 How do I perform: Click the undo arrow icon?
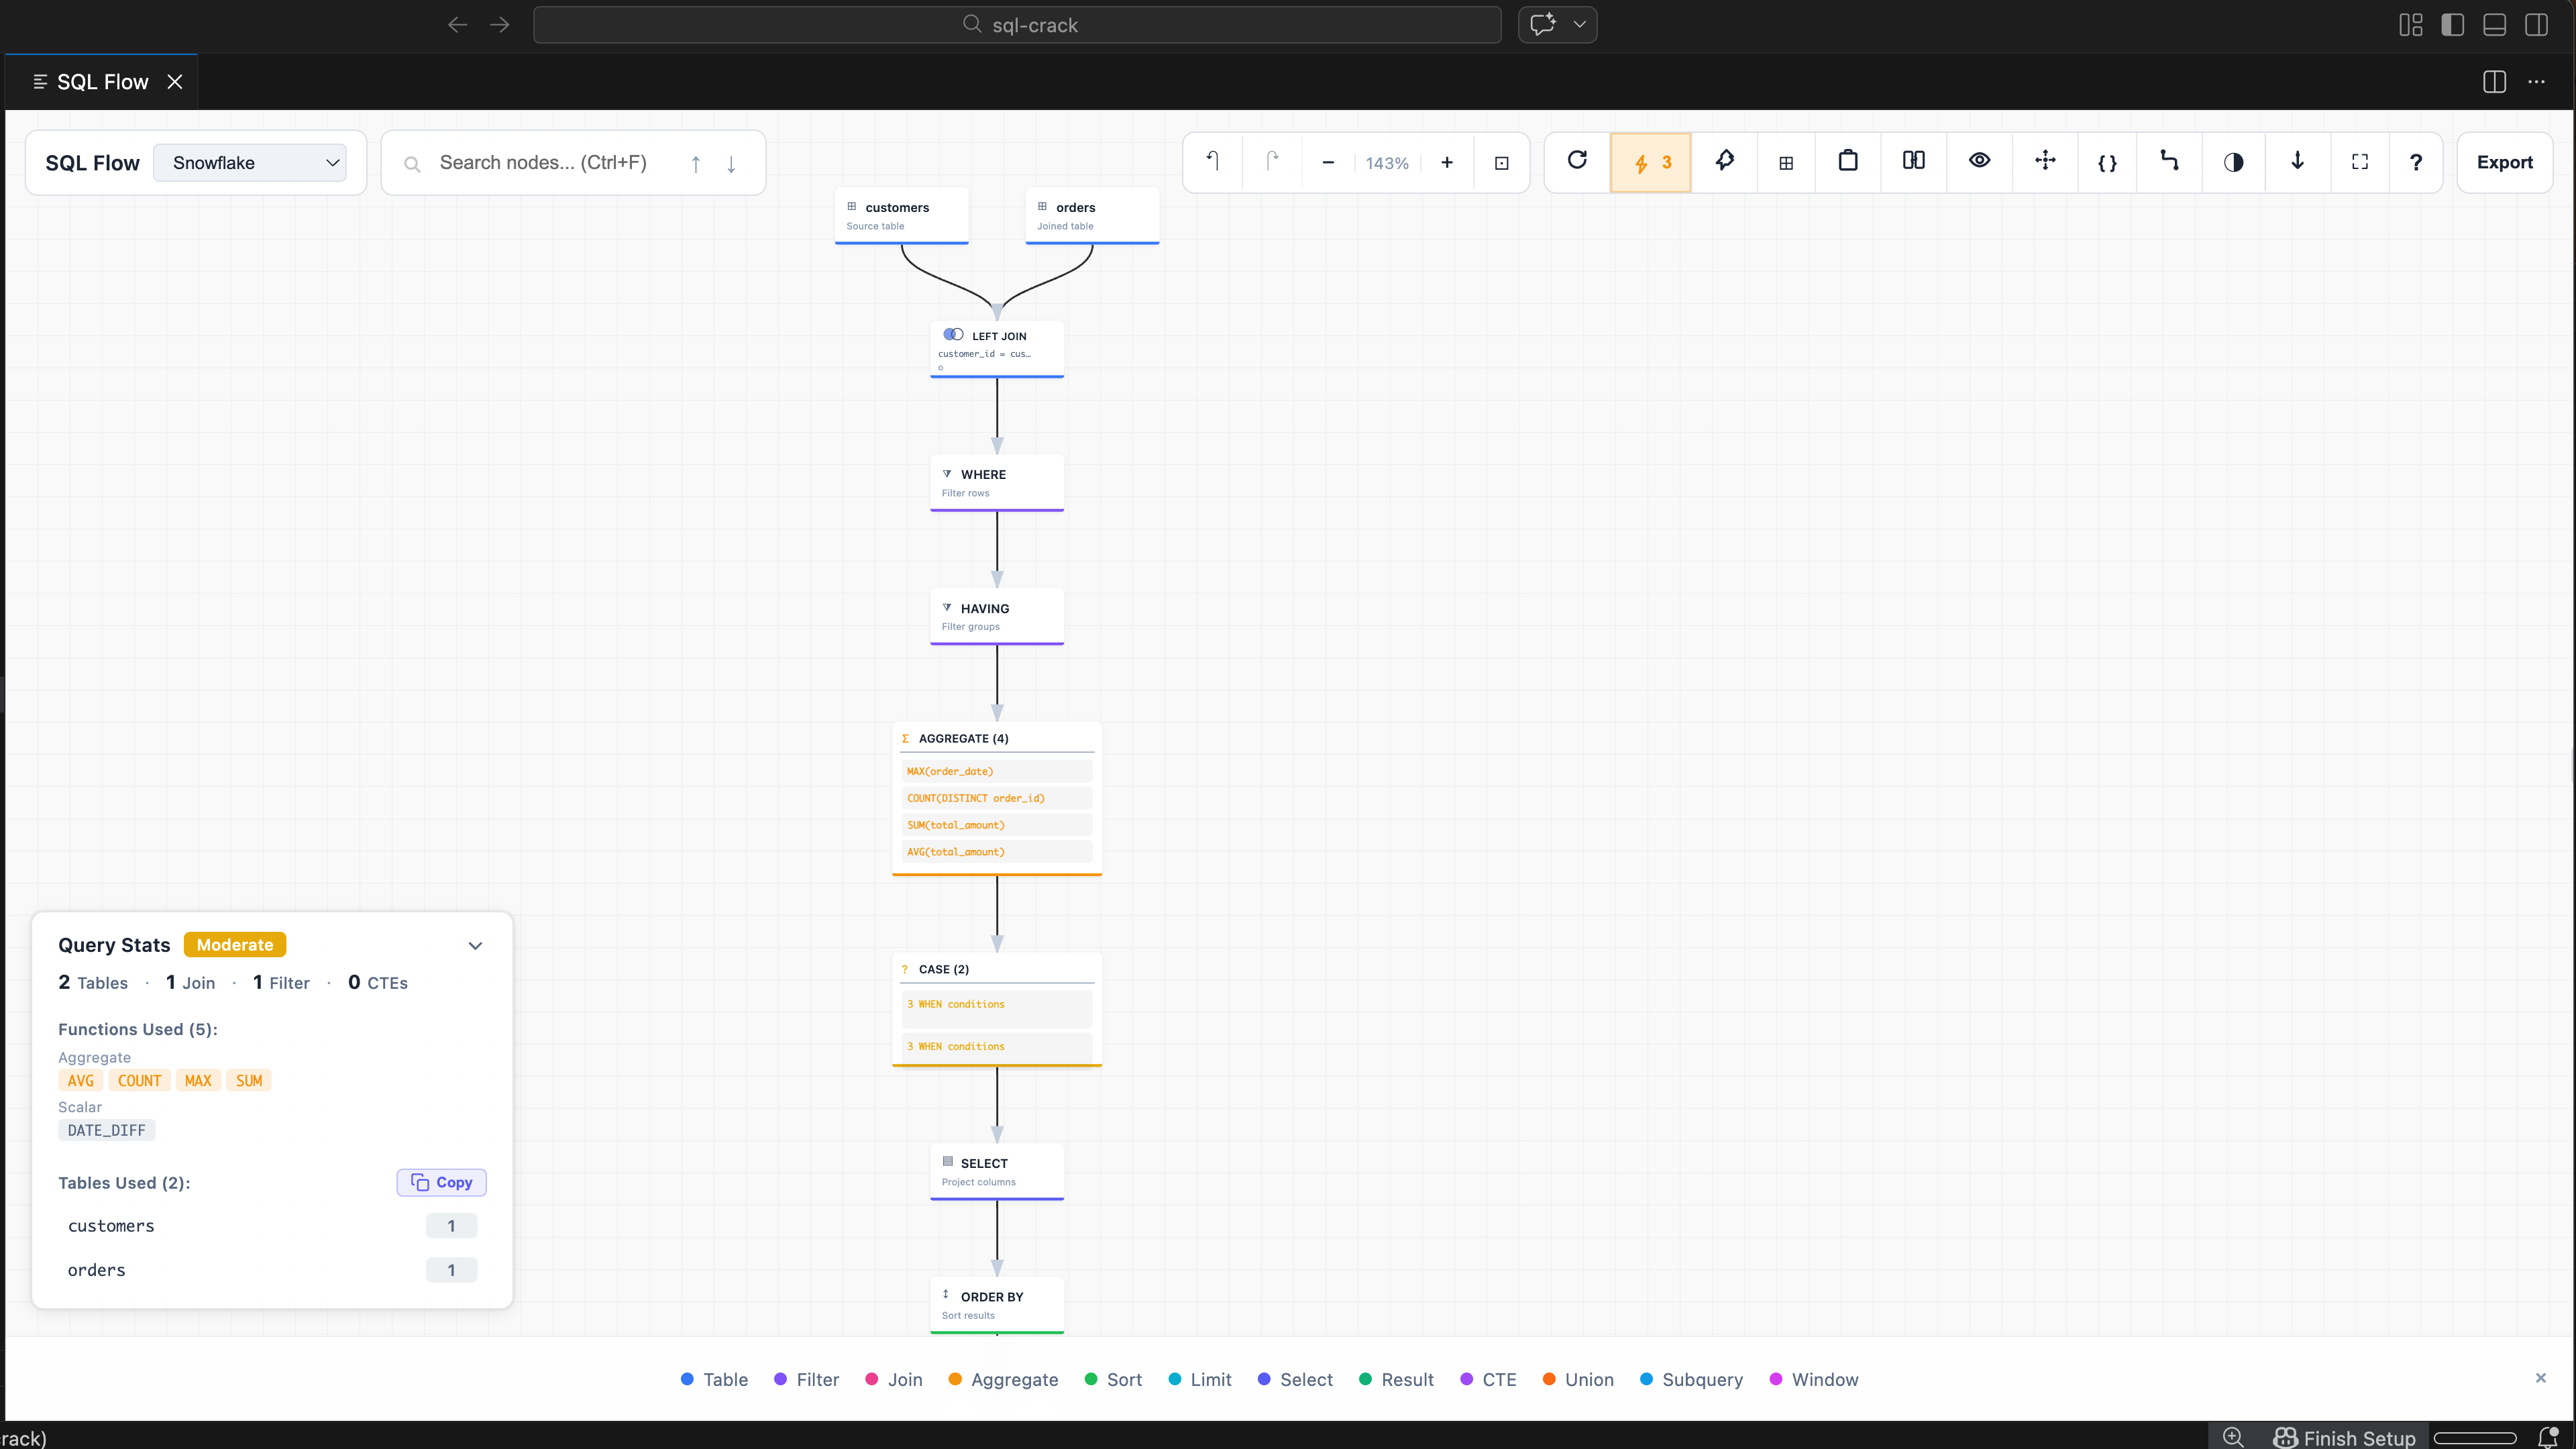[x=1212, y=161]
